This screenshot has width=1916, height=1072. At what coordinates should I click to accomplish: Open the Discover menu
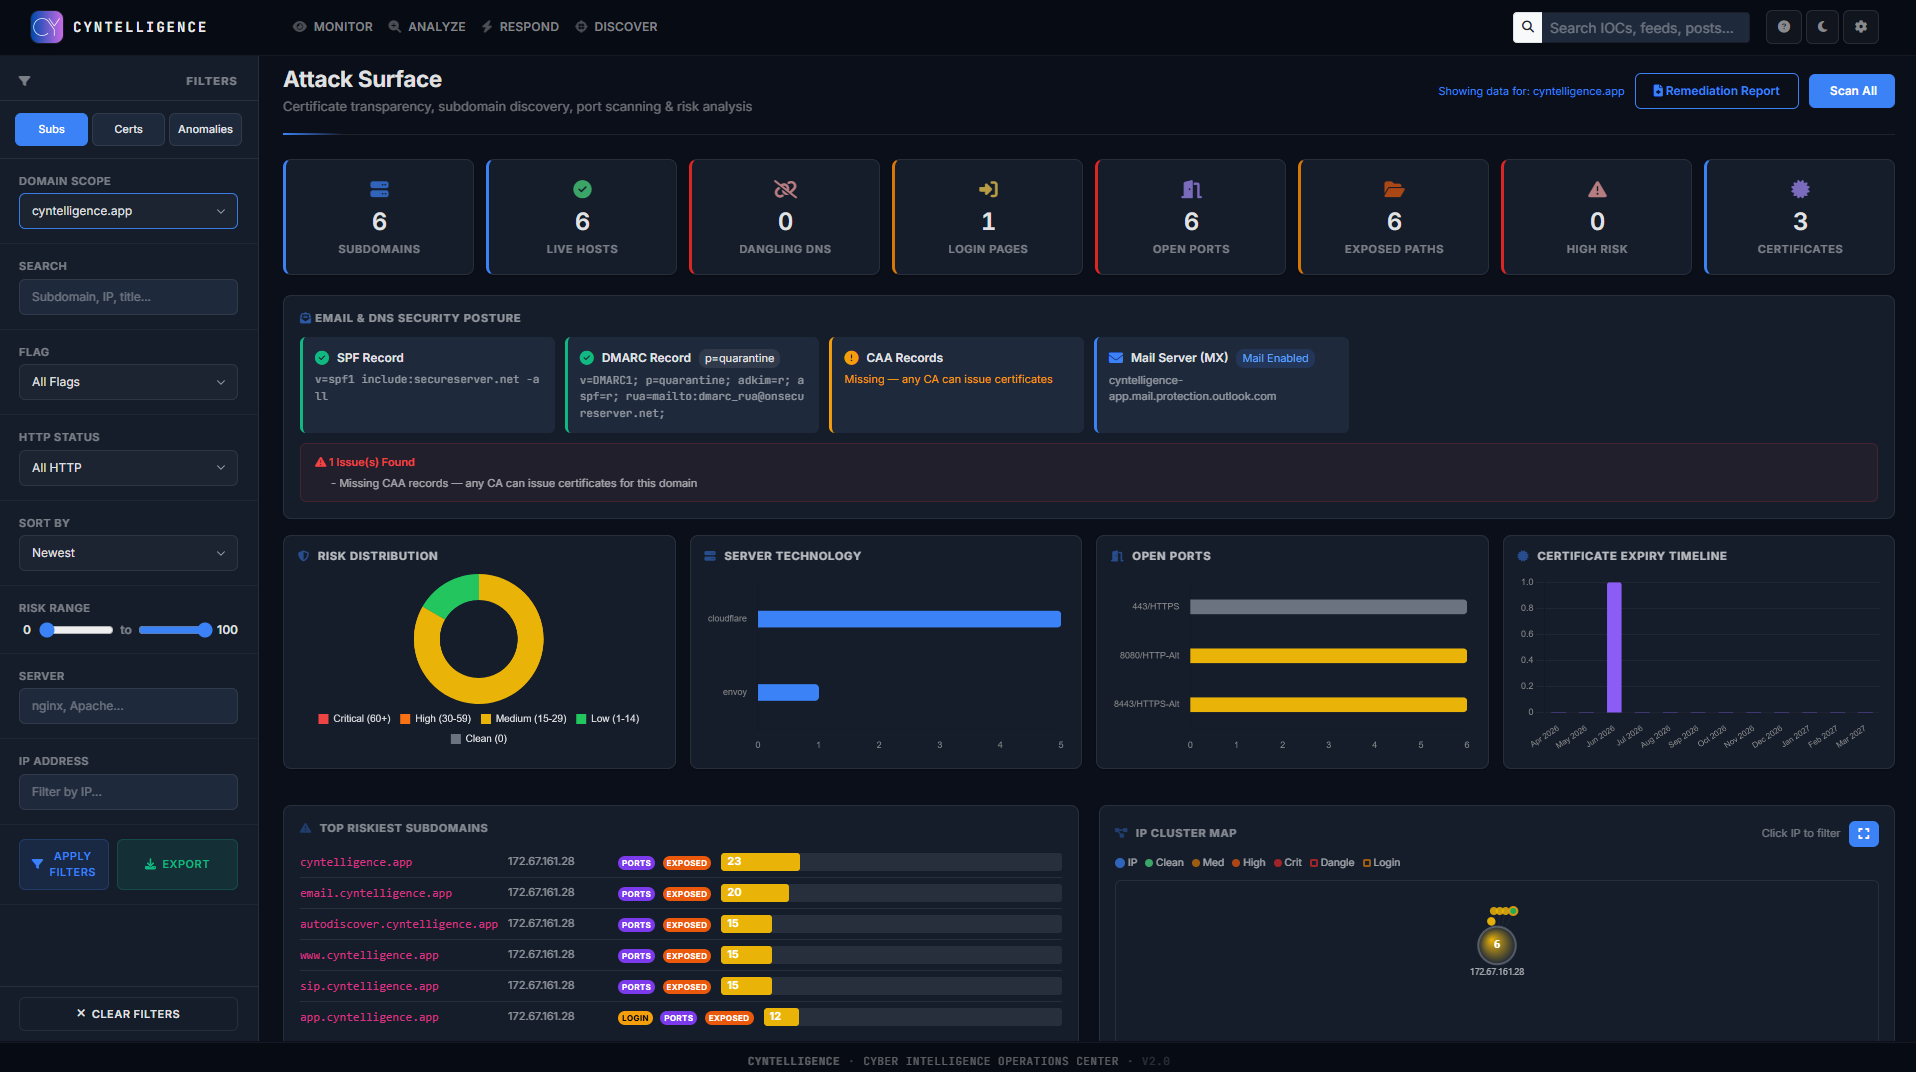(x=616, y=27)
